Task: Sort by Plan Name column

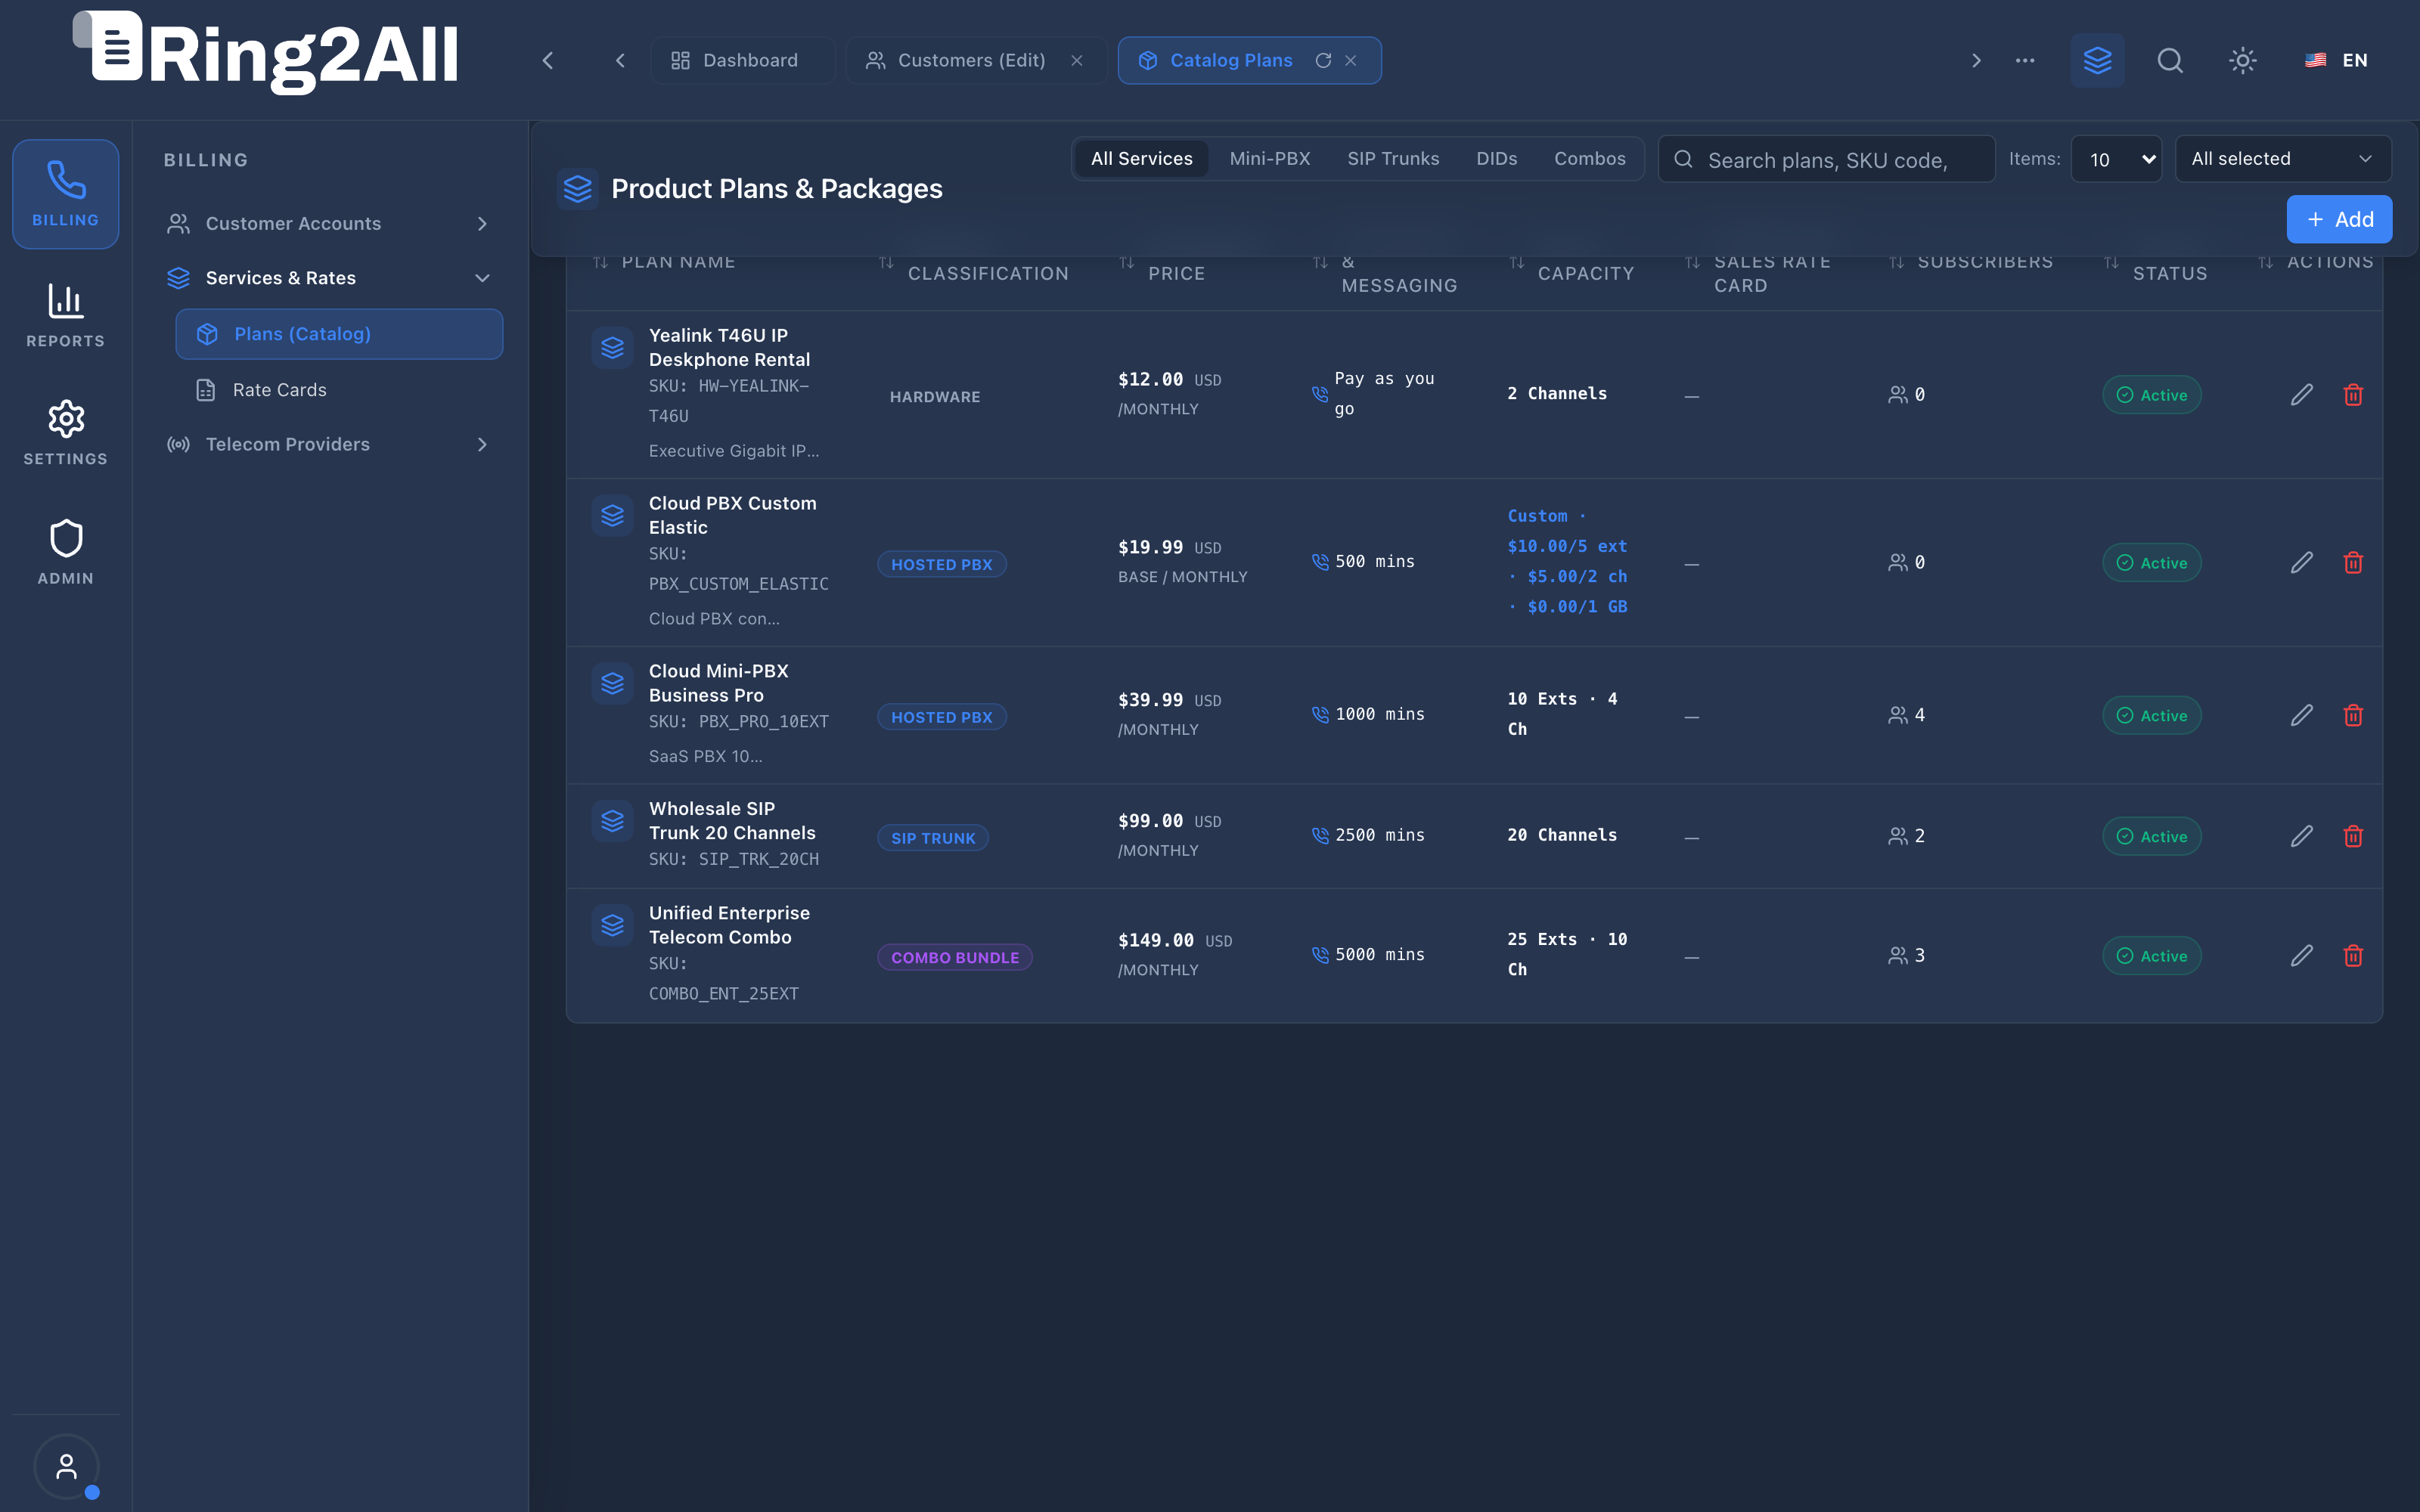Action: pyautogui.click(x=664, y=262)
